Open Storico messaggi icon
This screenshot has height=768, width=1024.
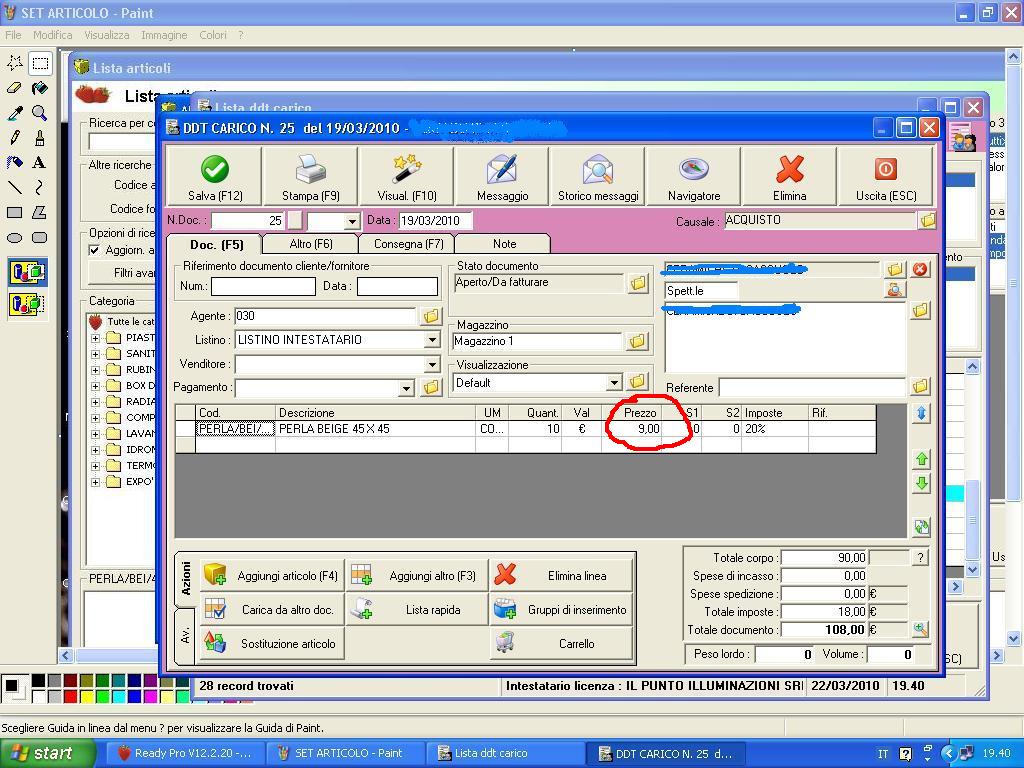point(598,170)
